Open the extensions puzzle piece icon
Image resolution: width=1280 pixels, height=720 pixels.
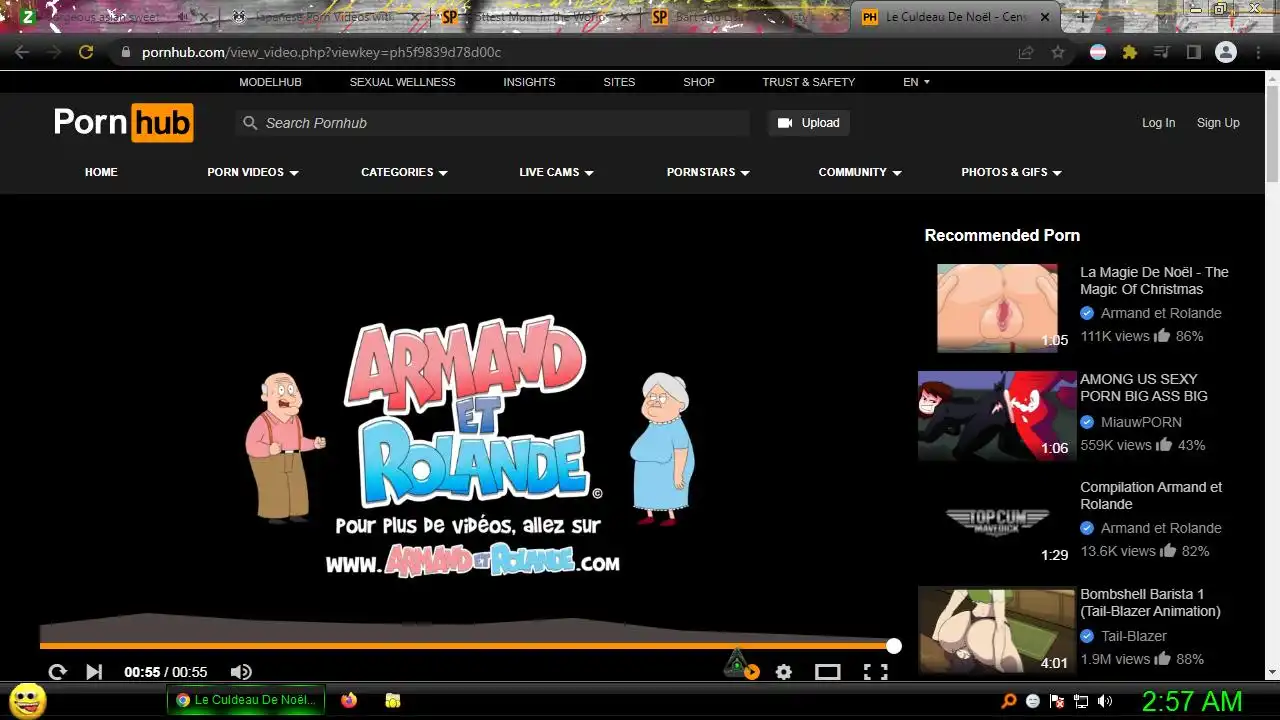[x=1130, y=52]
